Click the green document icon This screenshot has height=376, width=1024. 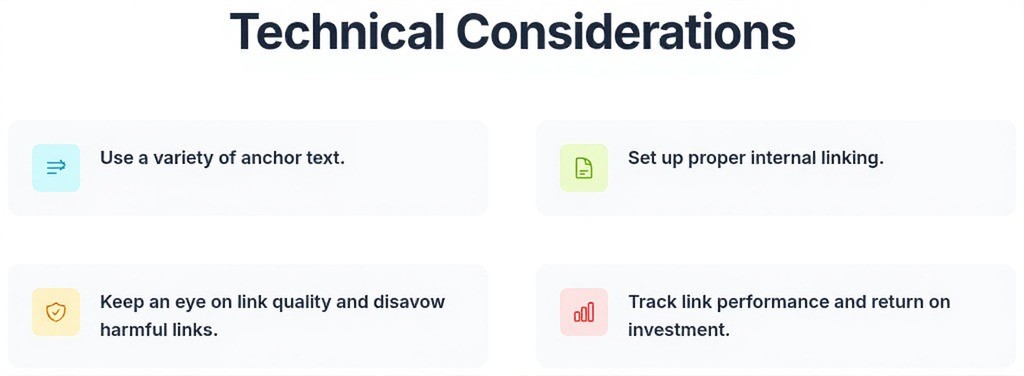click(584, 168)
